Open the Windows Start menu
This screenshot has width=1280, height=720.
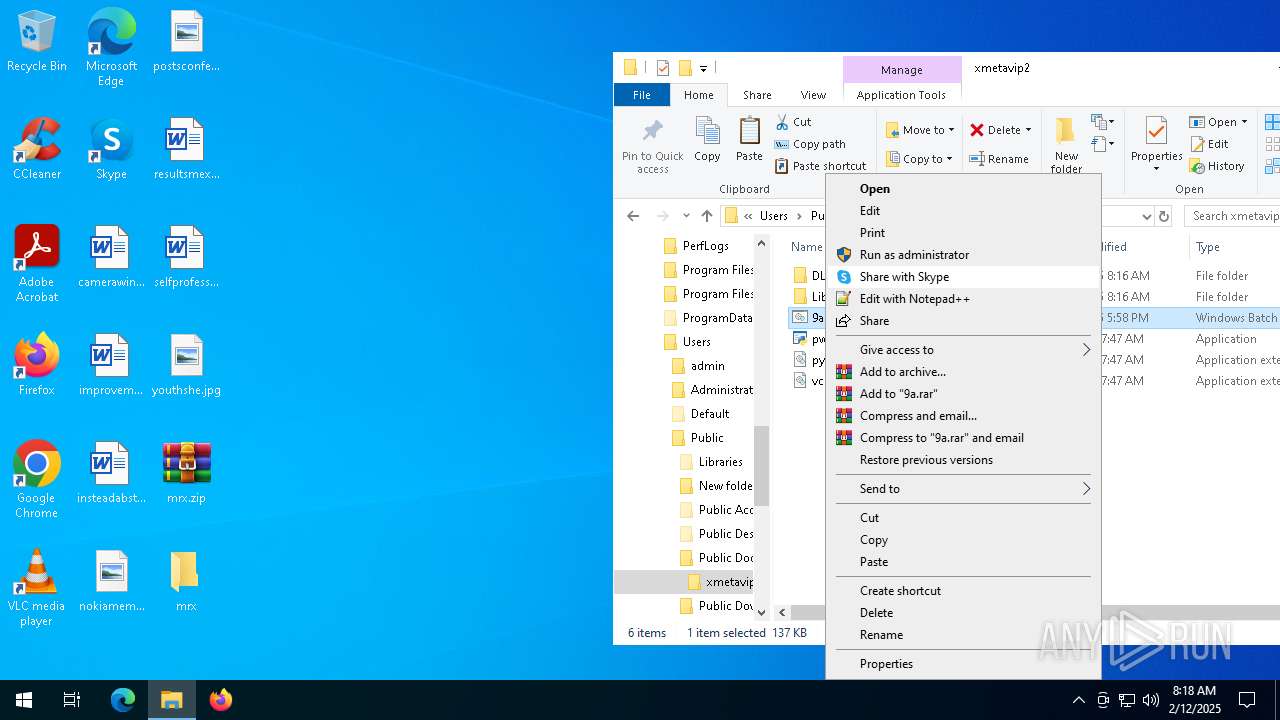[x=24, y=700]
